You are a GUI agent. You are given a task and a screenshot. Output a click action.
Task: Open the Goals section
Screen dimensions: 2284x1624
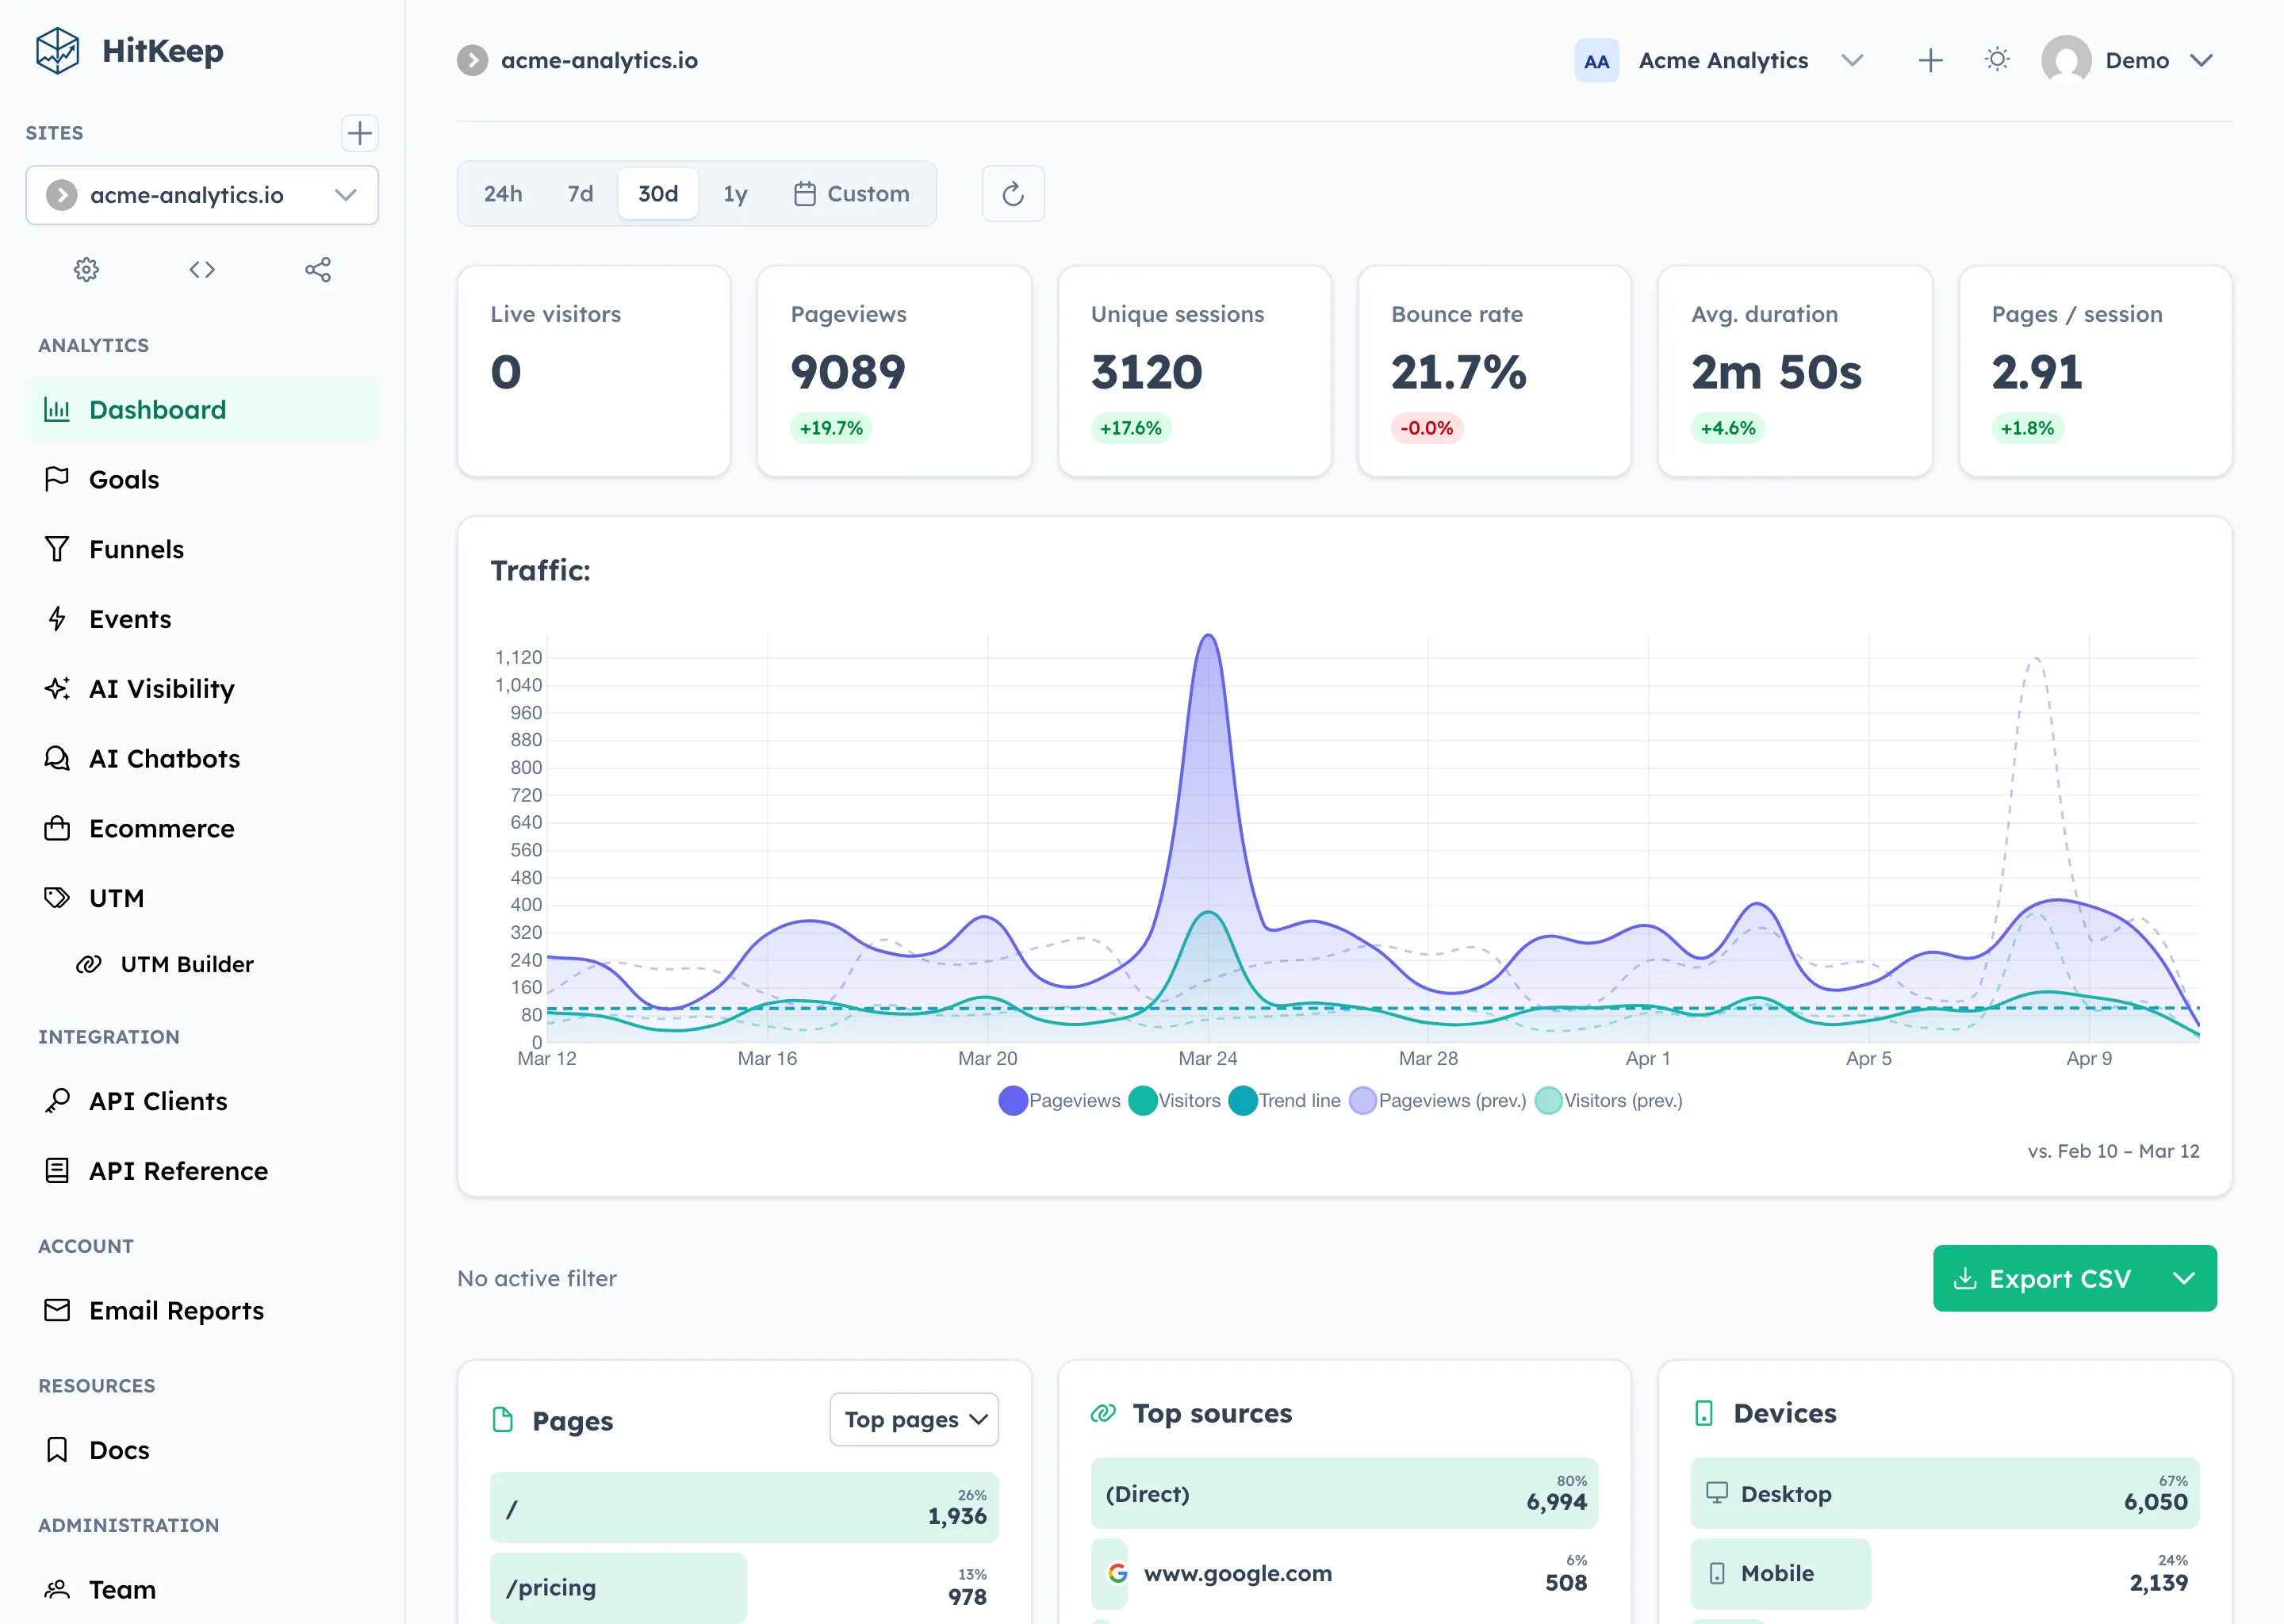point(124,479)
